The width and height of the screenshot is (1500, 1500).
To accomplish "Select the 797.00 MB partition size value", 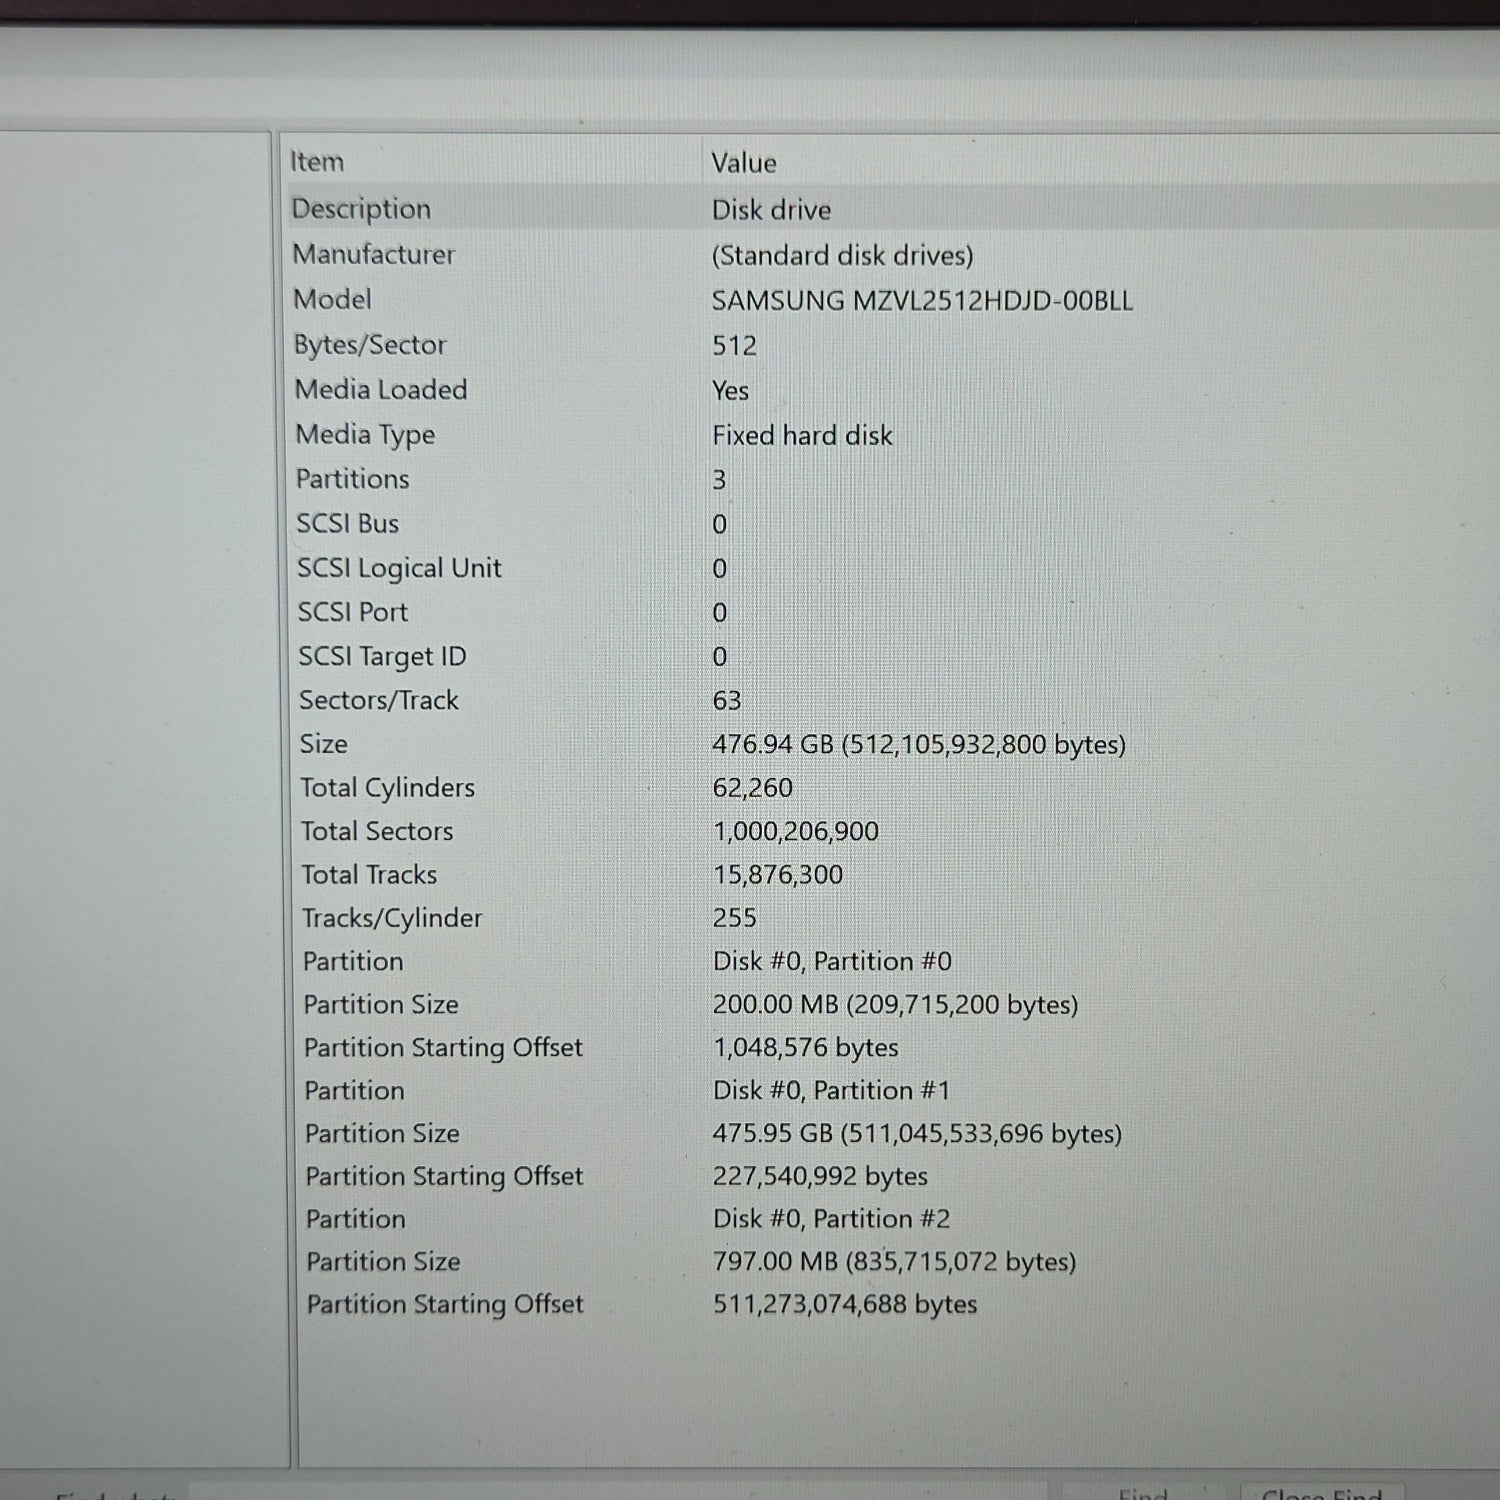I will click(x=894, y=1261).
